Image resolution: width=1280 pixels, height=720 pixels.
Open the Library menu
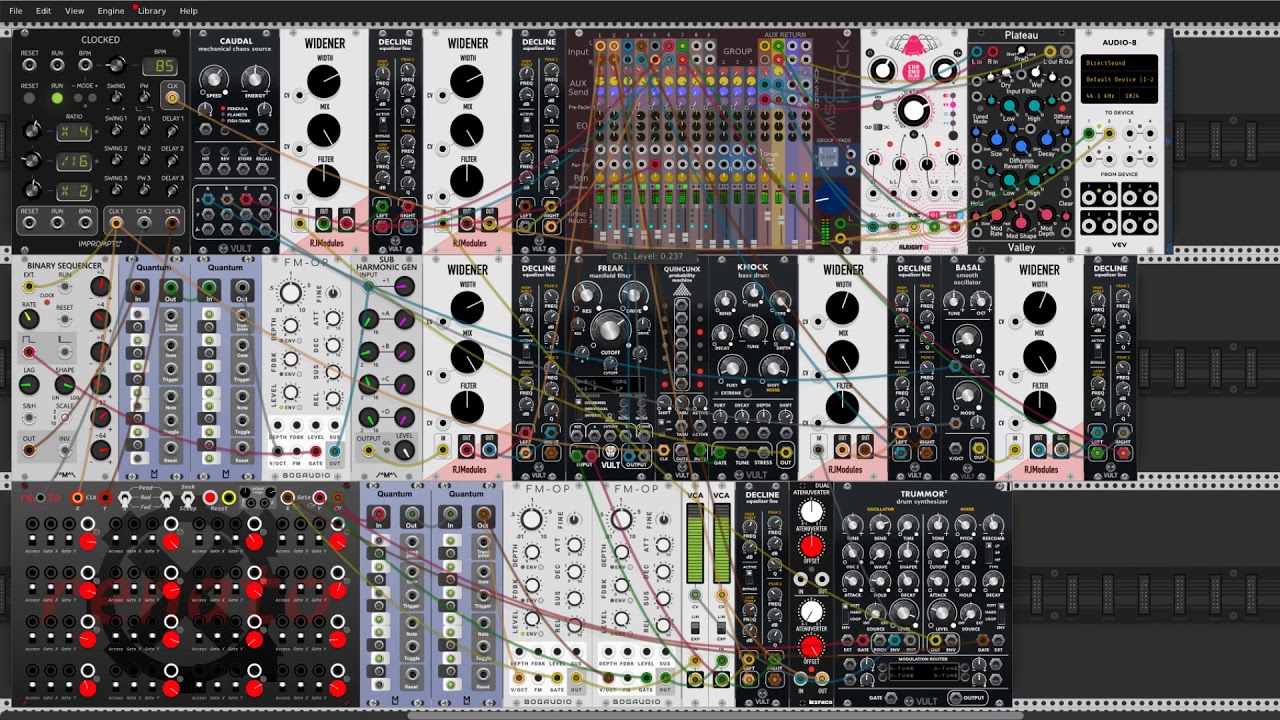click(x=152, y=11)
